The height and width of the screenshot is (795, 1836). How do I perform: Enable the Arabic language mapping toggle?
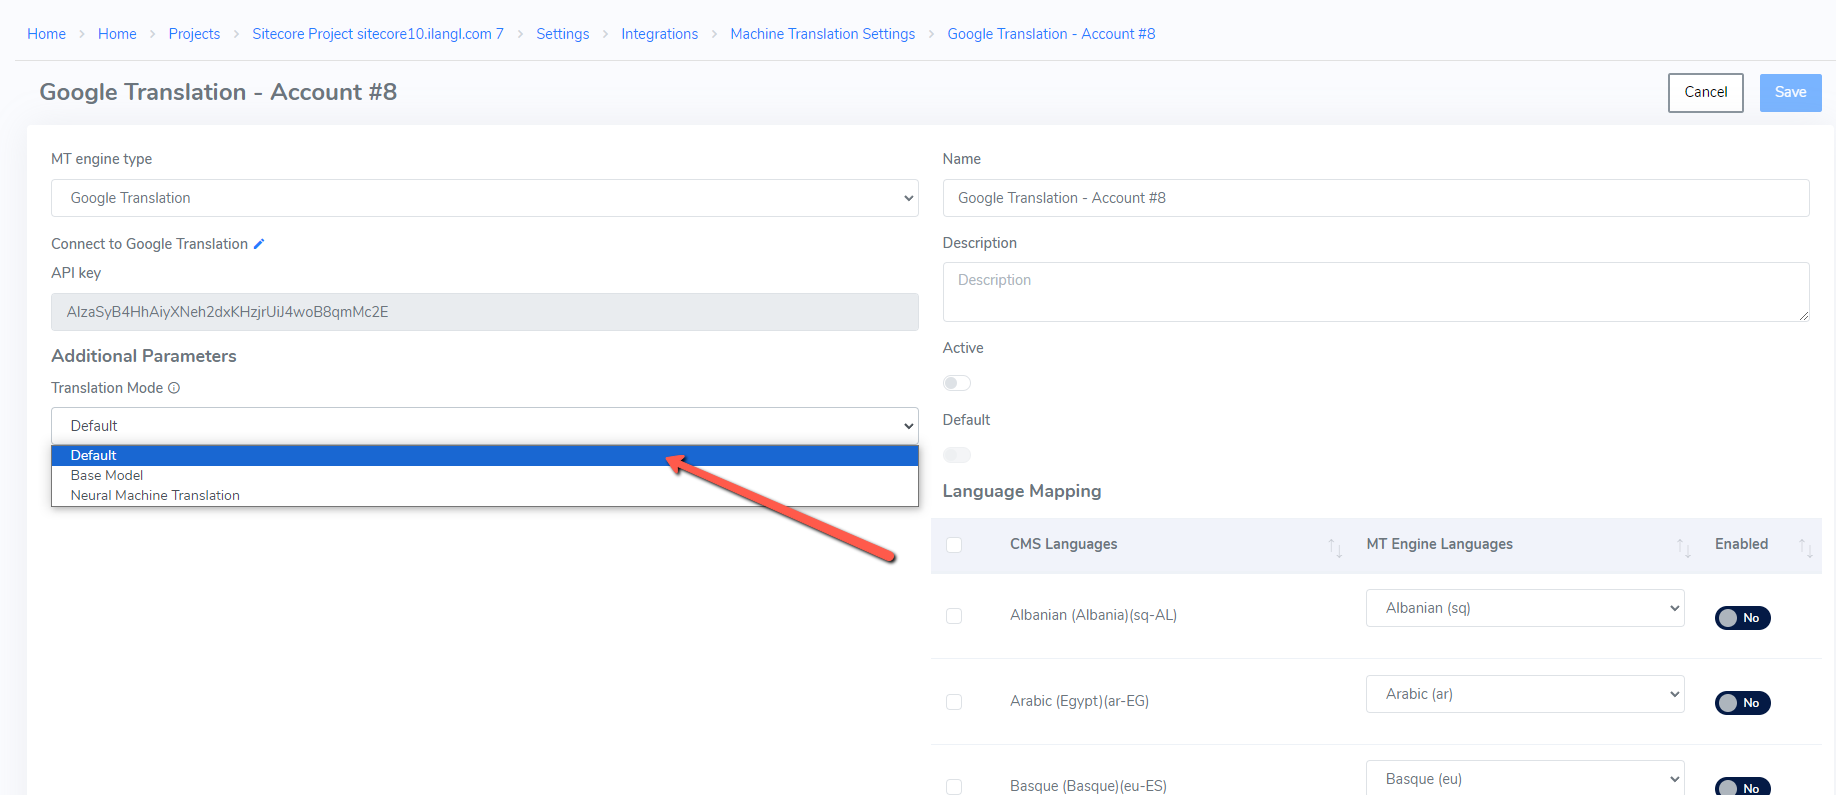pos(1743,703)
